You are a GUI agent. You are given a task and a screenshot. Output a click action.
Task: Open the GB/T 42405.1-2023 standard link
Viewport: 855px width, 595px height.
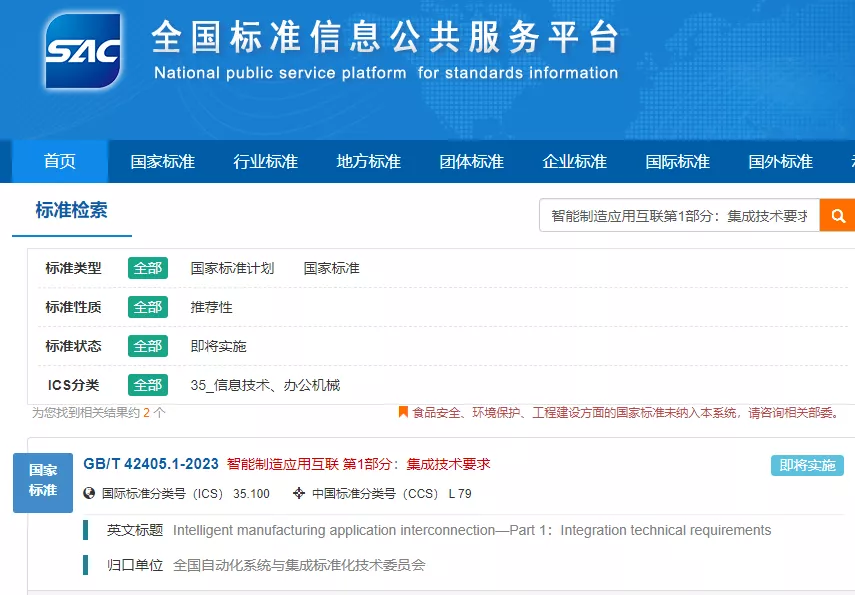(x=151, y=464)
